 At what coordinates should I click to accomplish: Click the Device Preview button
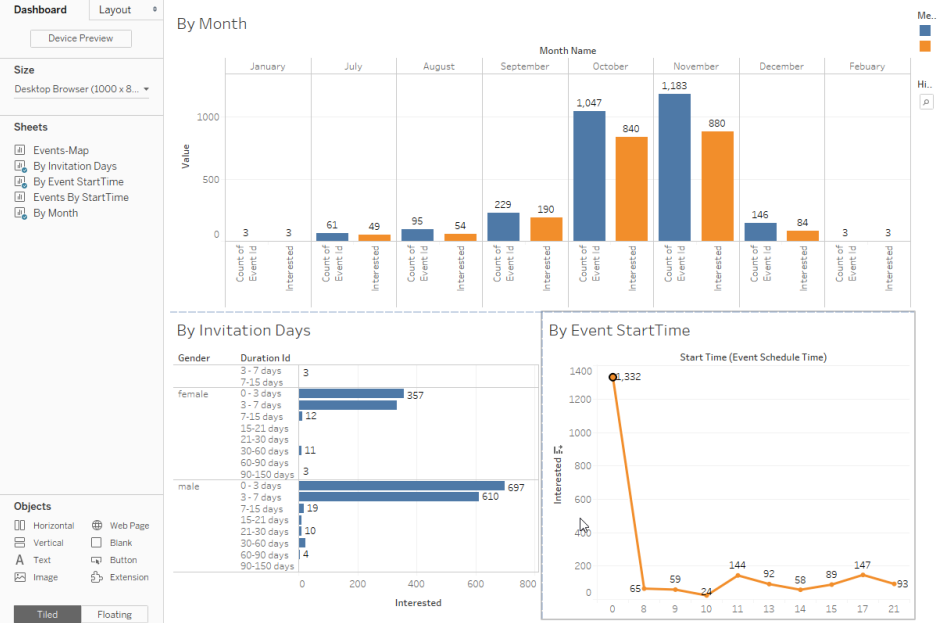click(81, 38)
